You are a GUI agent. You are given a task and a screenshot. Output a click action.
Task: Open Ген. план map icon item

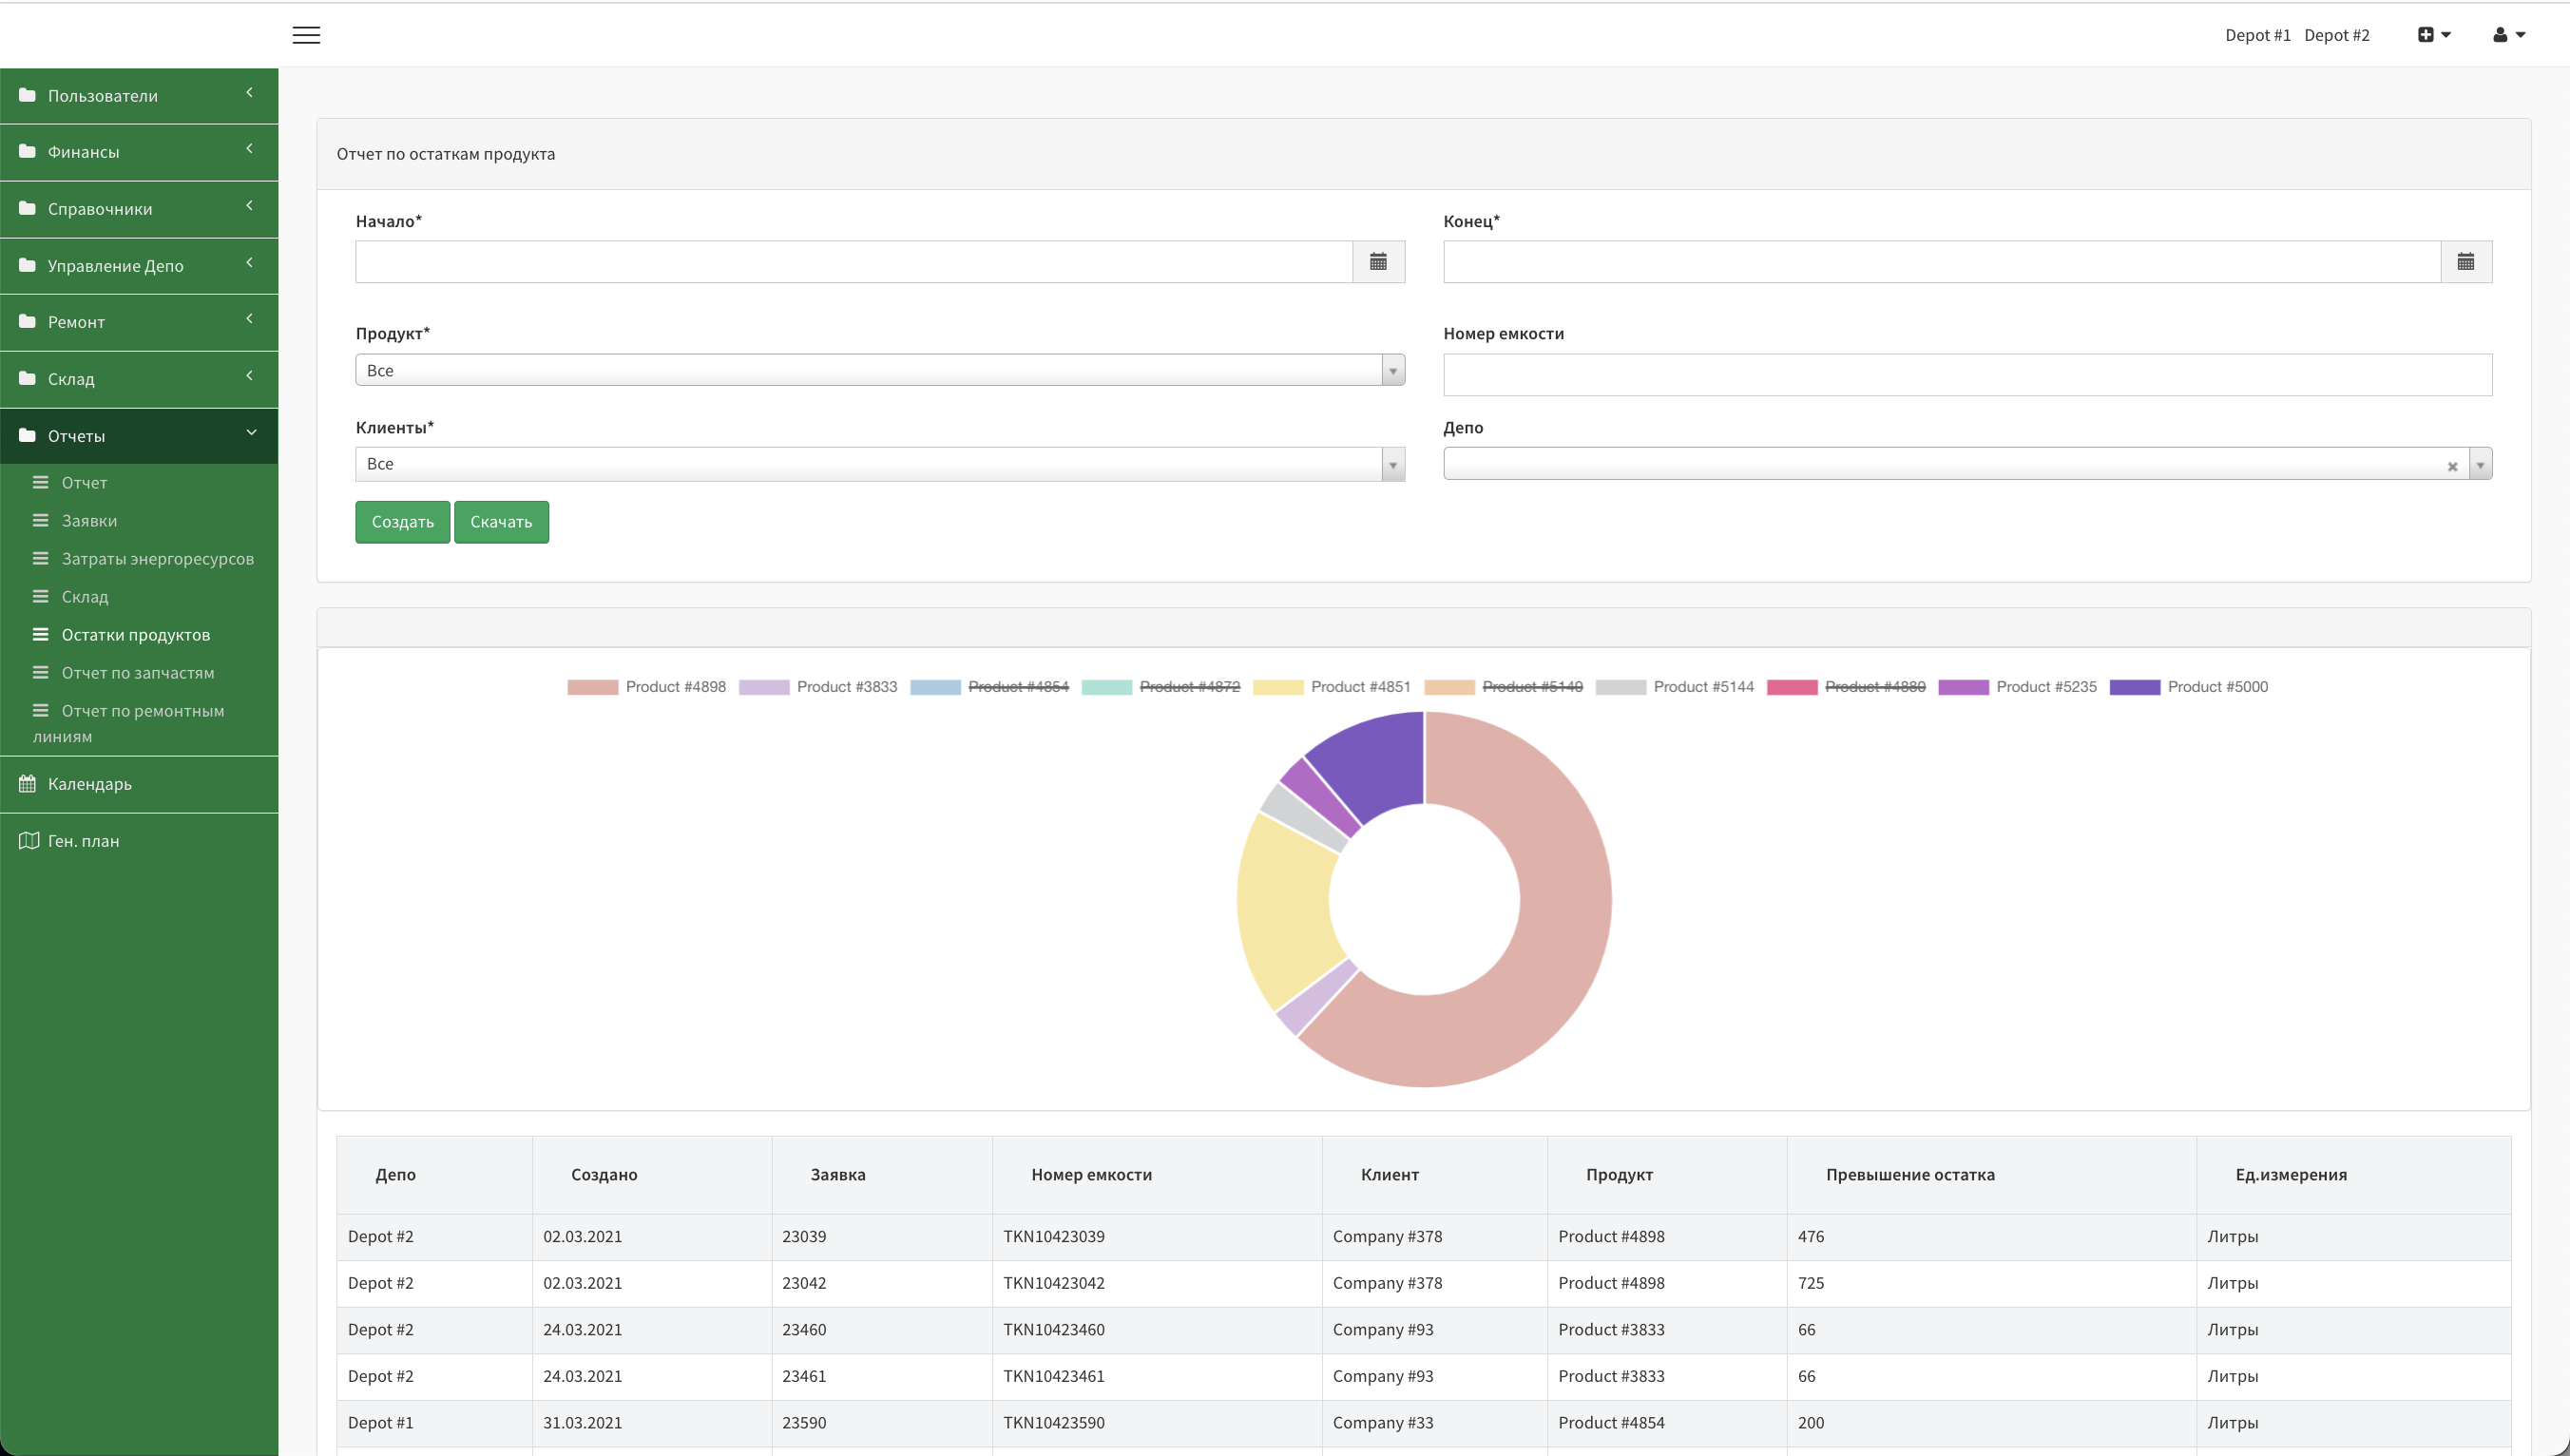[x=28, y=841]
